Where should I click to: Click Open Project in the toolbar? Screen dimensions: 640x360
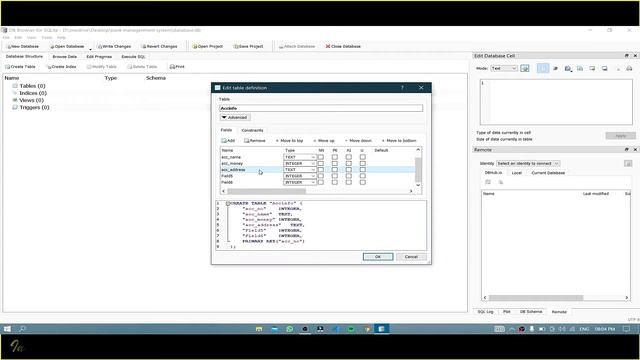point(207,47)
